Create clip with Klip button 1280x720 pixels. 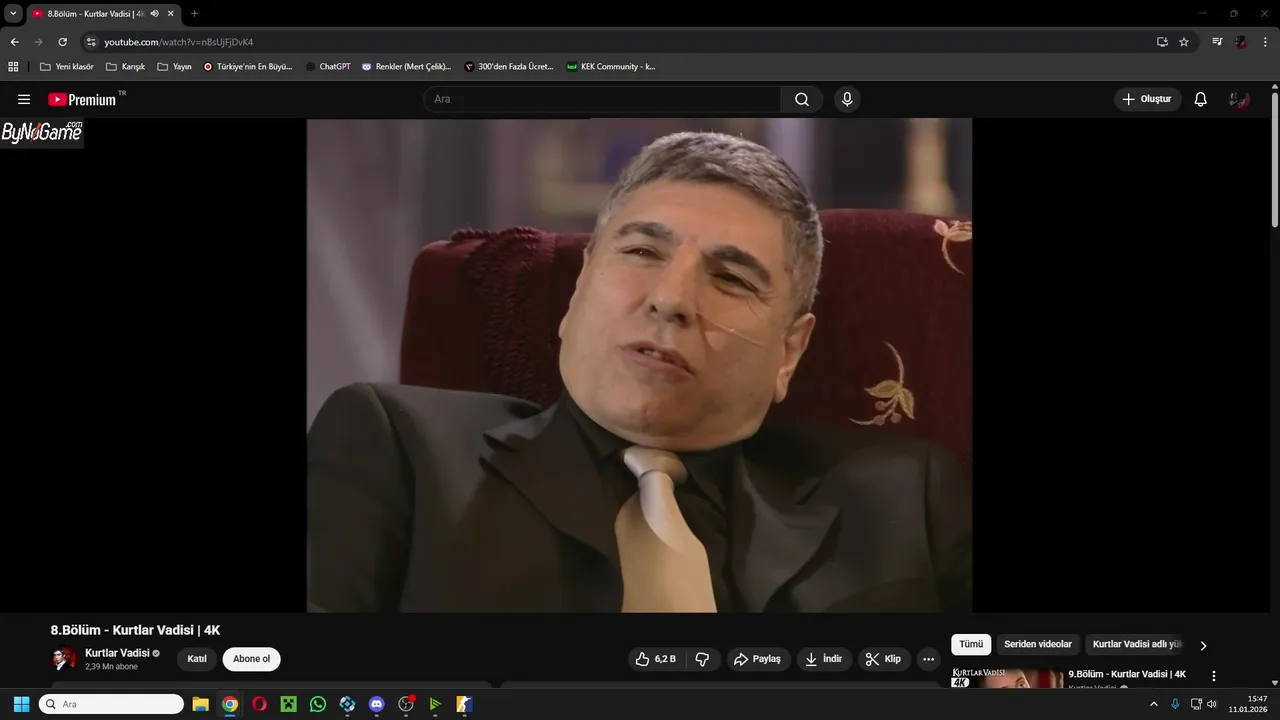[883, 659]
